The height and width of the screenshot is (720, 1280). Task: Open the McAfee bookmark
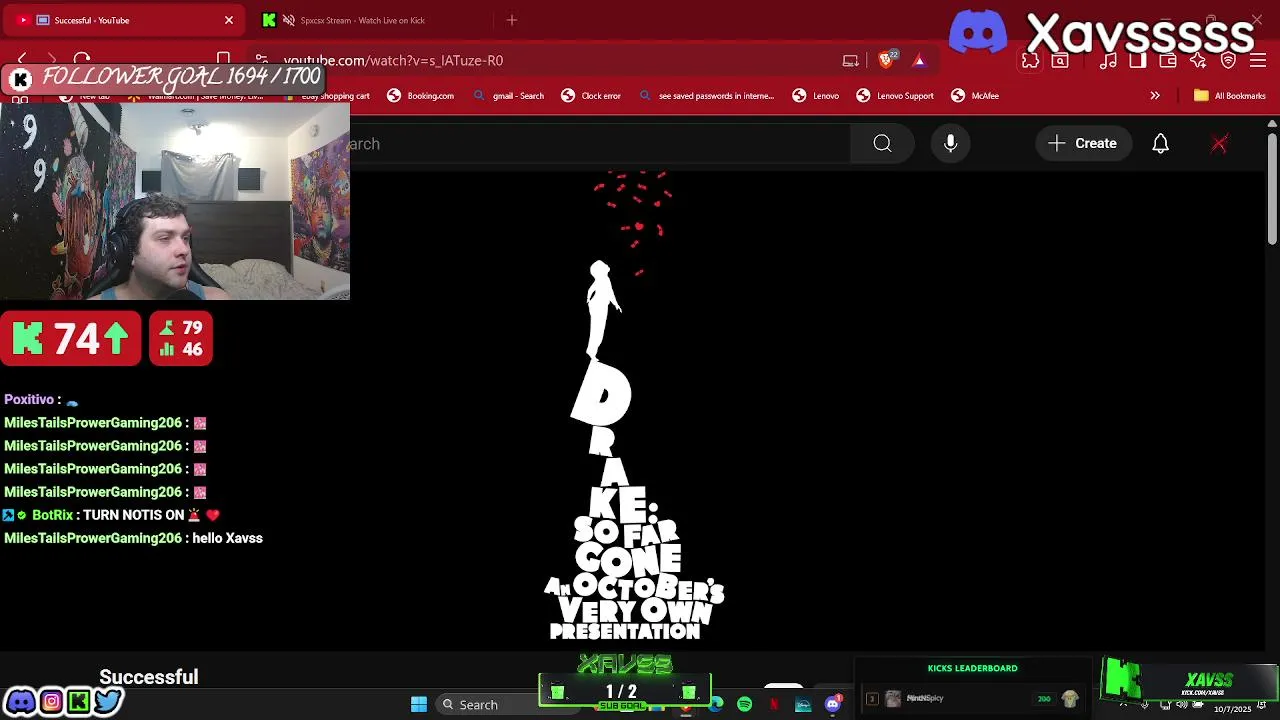tap(975, 96)
